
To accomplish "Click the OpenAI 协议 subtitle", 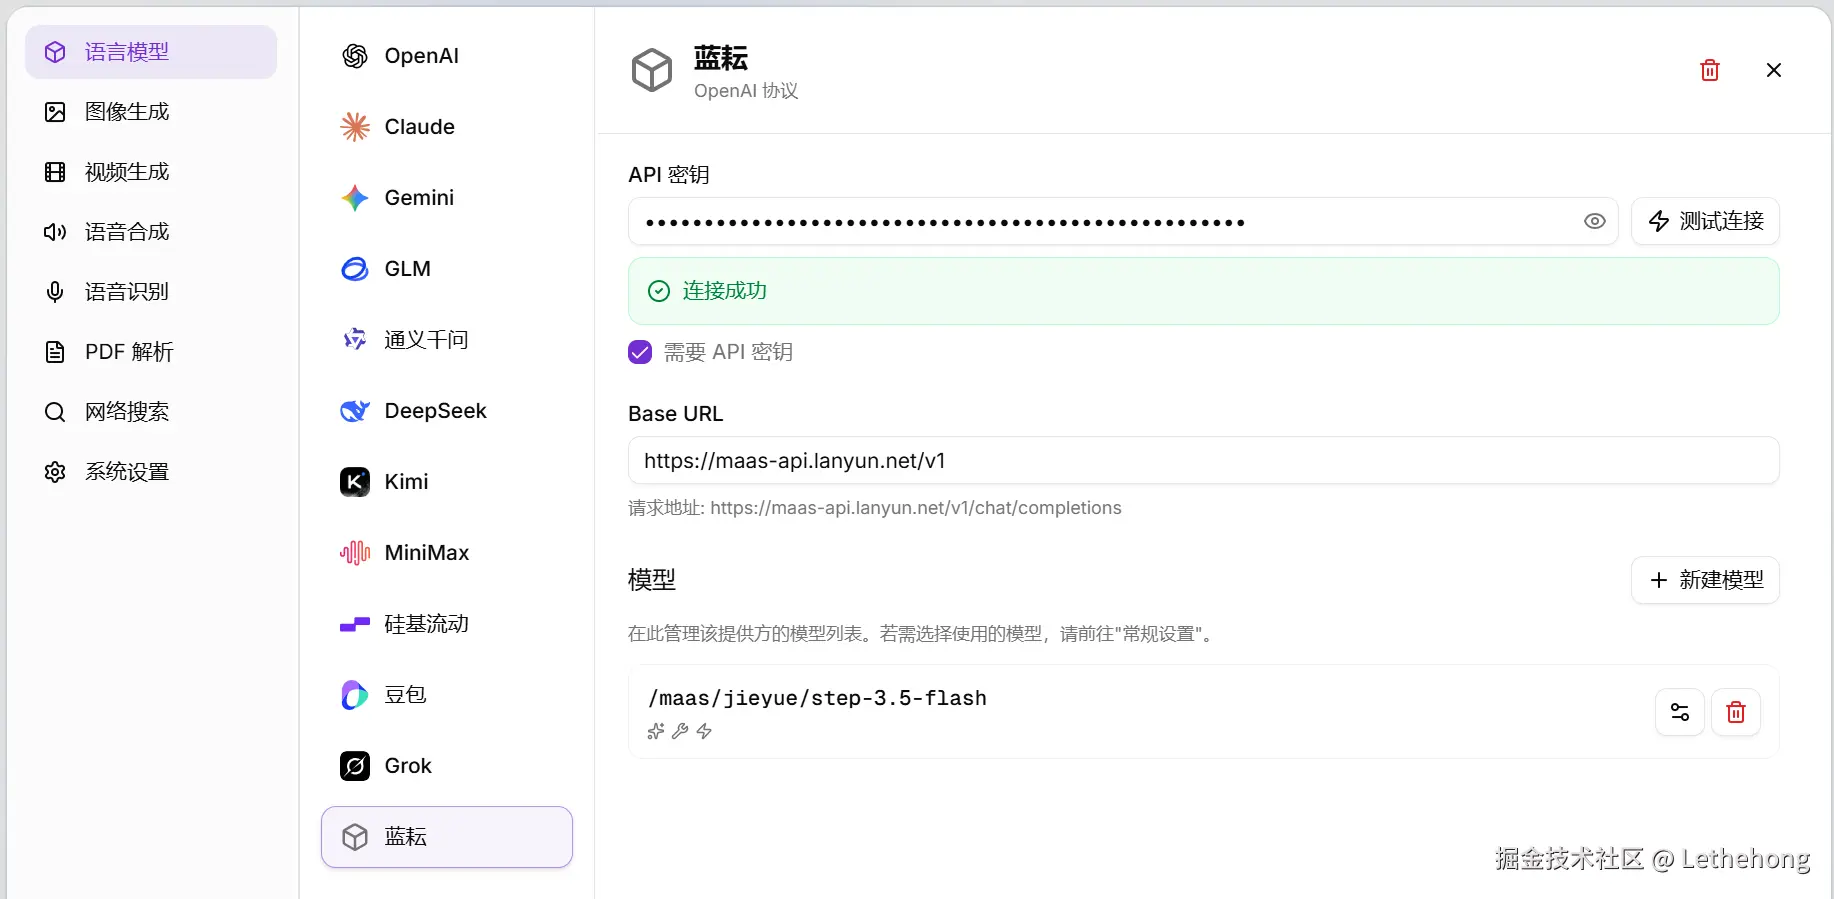I will tap(746, 91).
